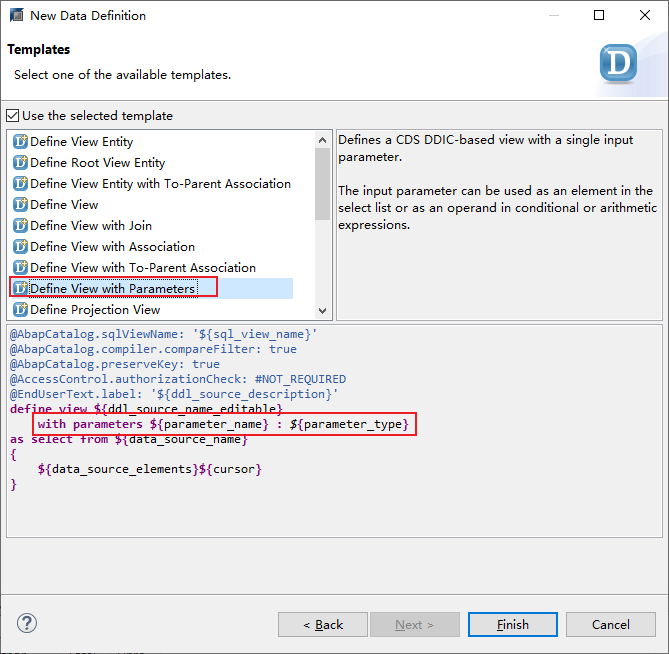
Task: Choose Define View with Parameters template
Action: (112, 289)
